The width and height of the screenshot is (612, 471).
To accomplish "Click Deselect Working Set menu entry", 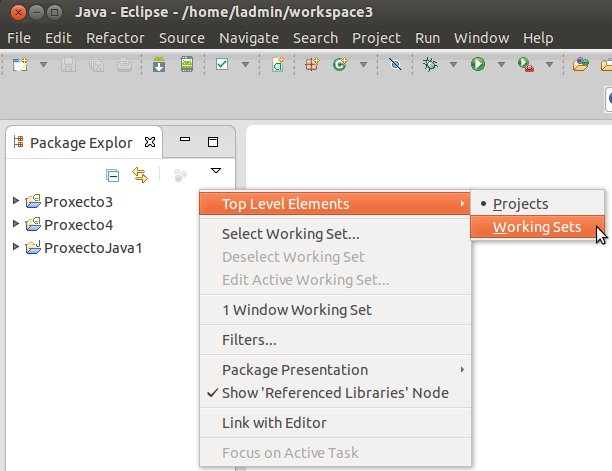I will 335,257.
